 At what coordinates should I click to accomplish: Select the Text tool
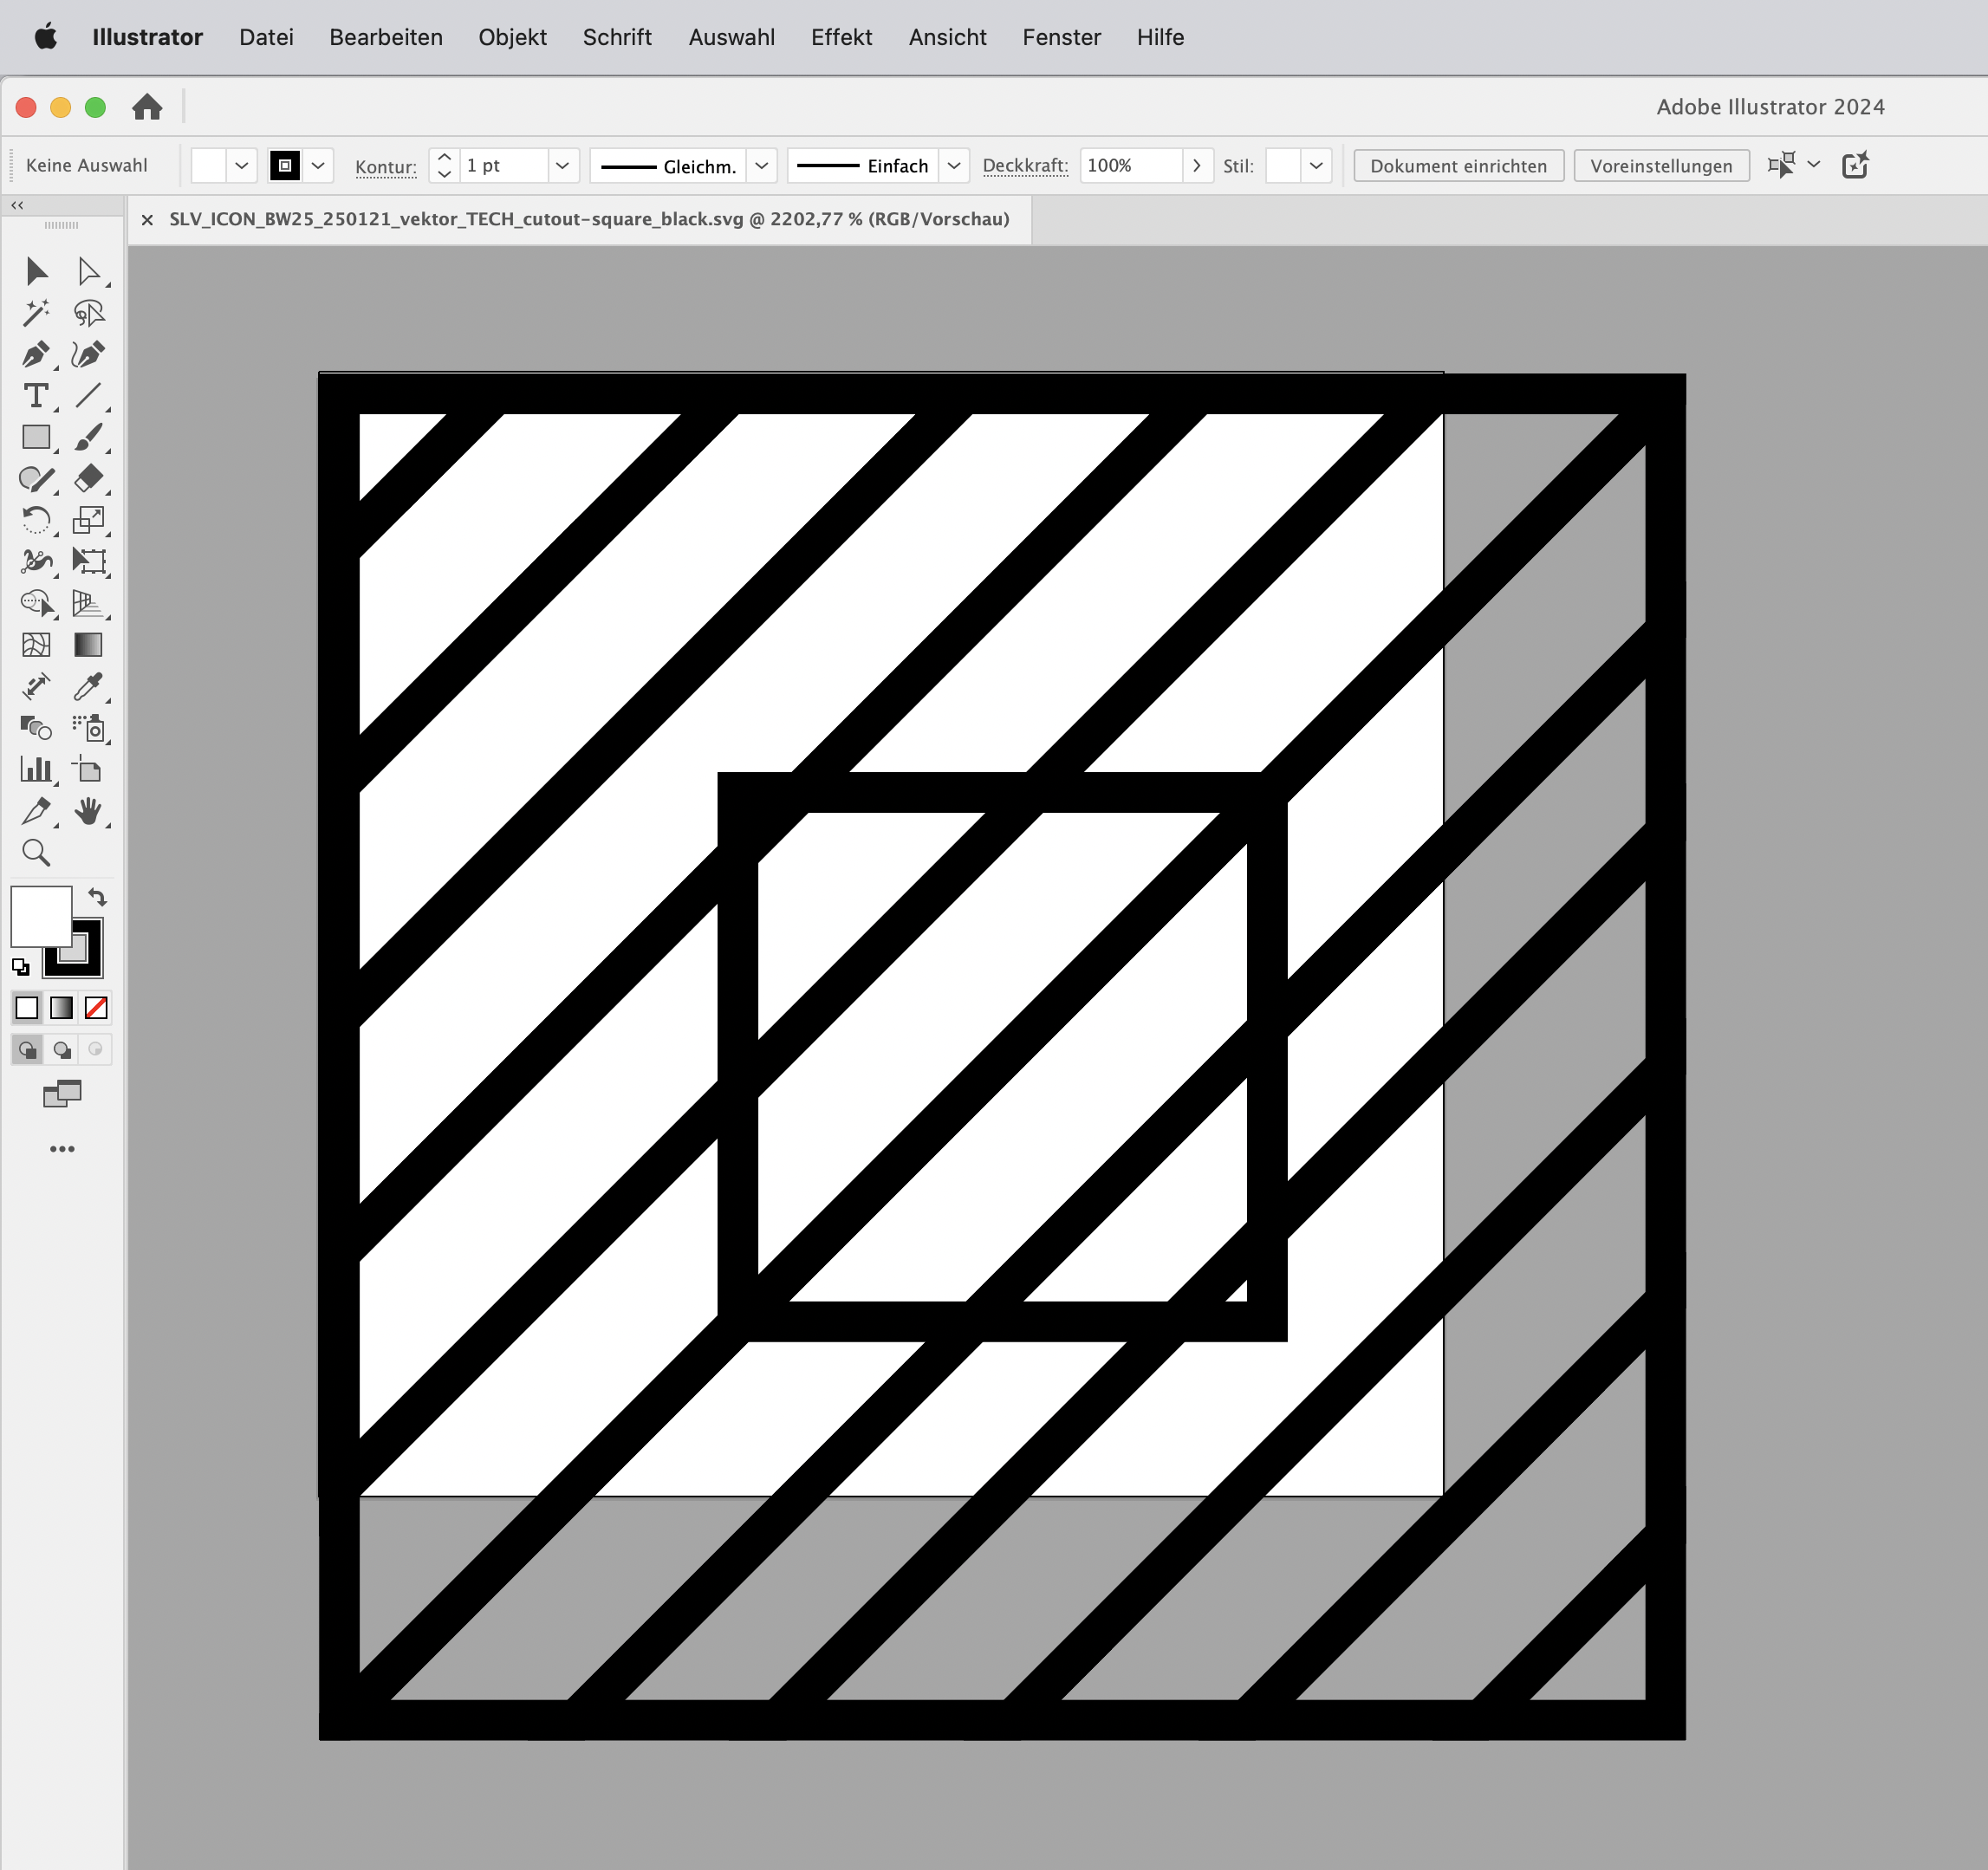pos(37,397)
